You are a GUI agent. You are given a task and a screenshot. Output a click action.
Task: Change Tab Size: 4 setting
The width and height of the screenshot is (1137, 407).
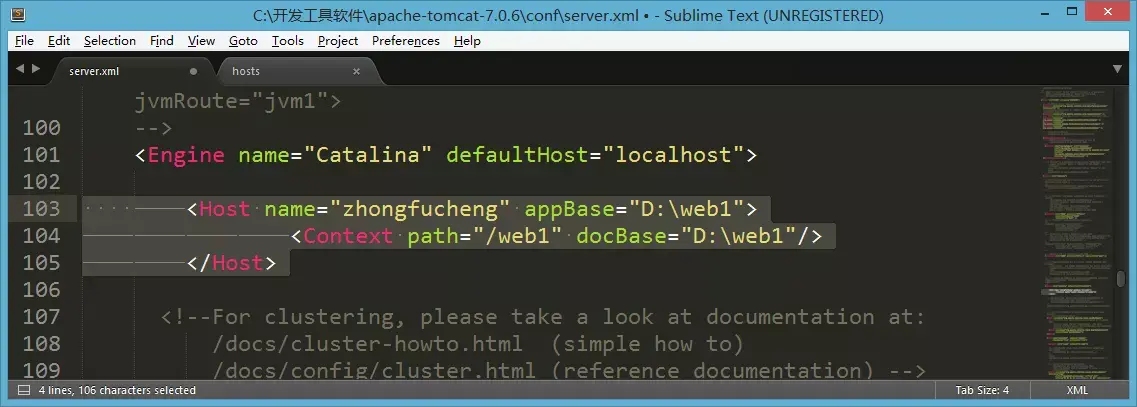982,390
